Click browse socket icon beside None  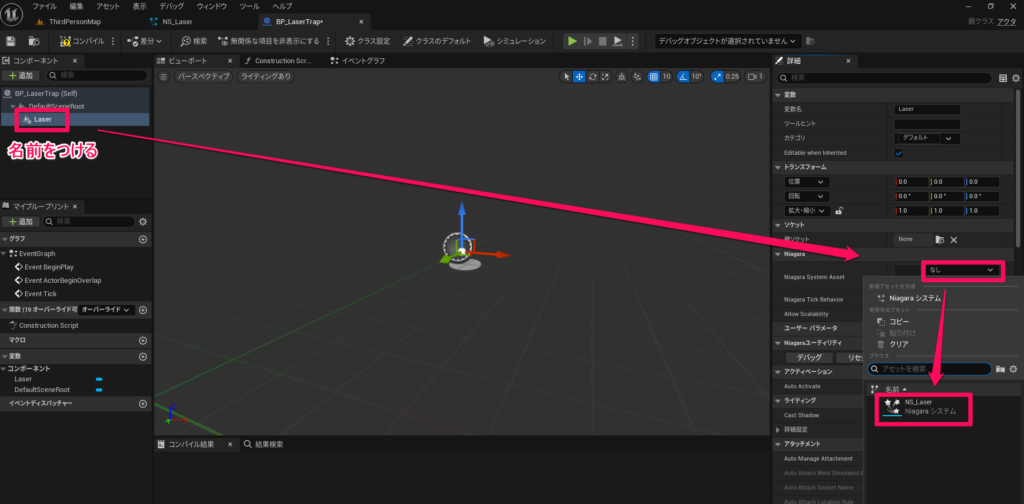point(940,240)
